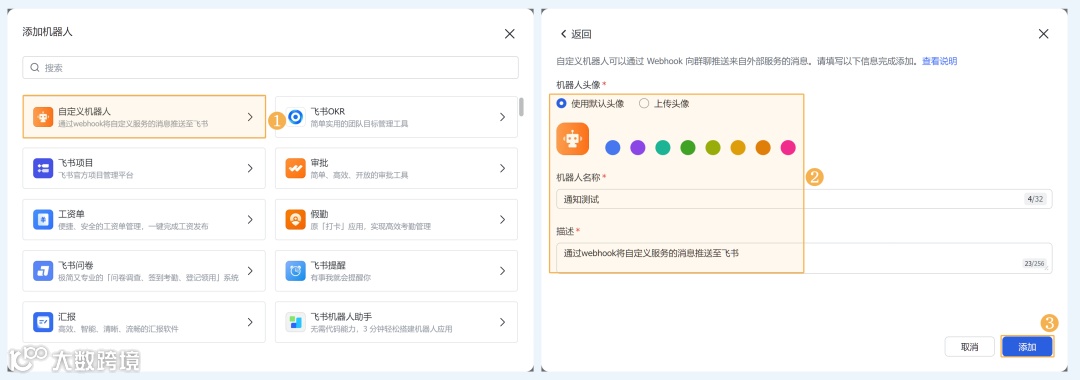Expand 自定义机器人 chevron
Screen dimensions: 1080x380
[x=250, y=117]
